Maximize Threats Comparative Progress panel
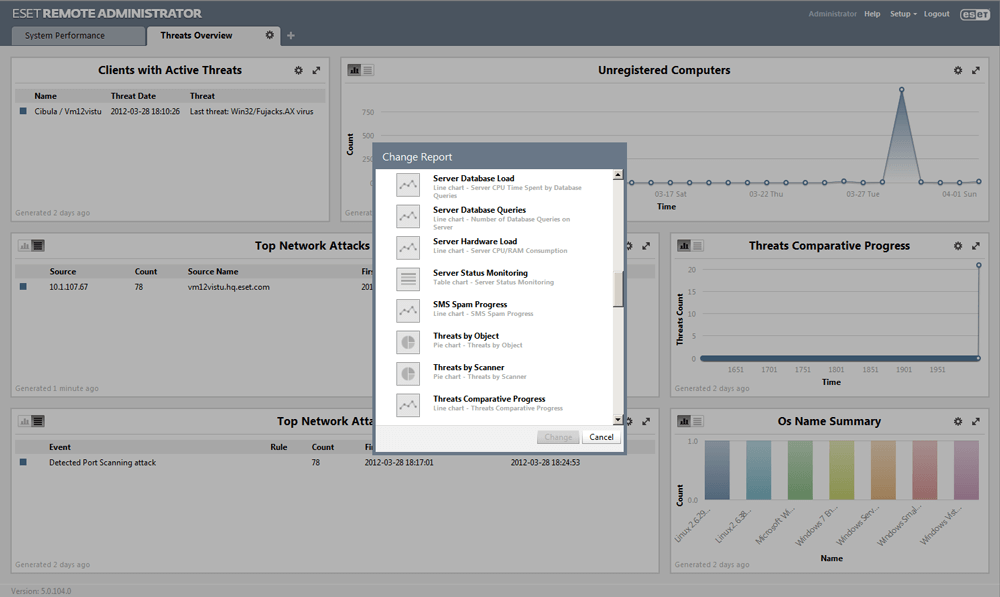Viewport: 1000px width, 597px height. click(x=976, y=246)
